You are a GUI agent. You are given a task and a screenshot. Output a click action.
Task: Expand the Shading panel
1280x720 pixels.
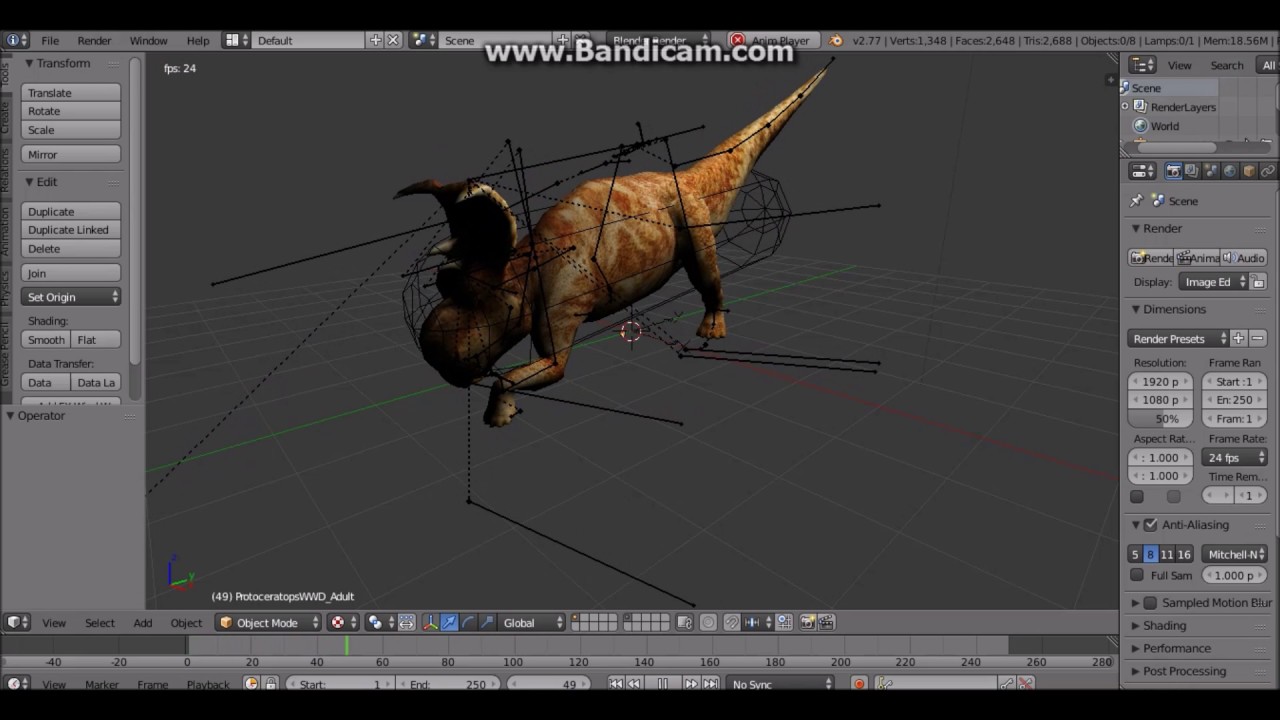pos(1164,625)
